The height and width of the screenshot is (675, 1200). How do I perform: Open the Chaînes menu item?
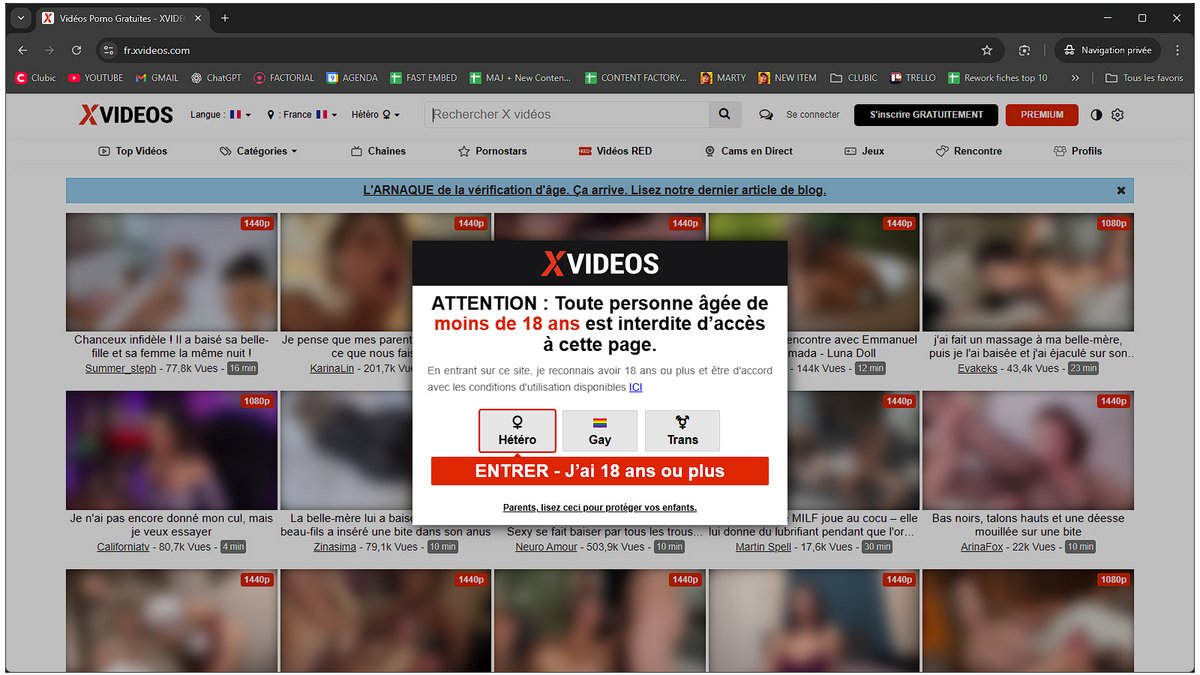379,151
